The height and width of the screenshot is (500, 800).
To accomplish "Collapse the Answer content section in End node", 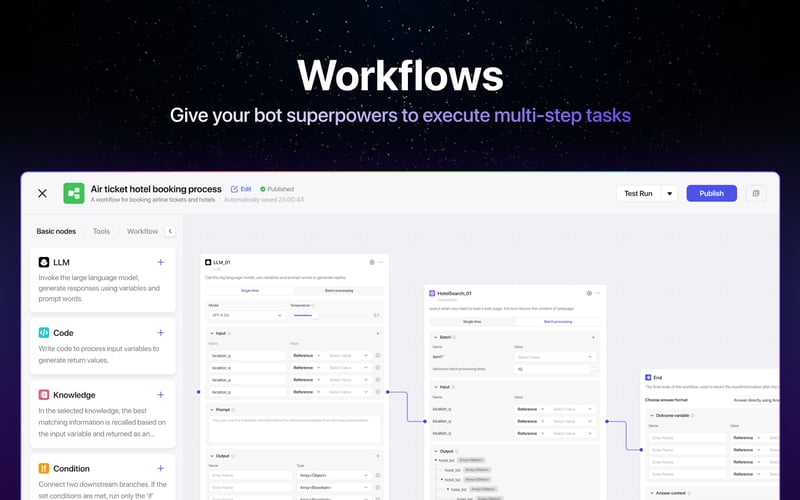I will click(652, 493).
